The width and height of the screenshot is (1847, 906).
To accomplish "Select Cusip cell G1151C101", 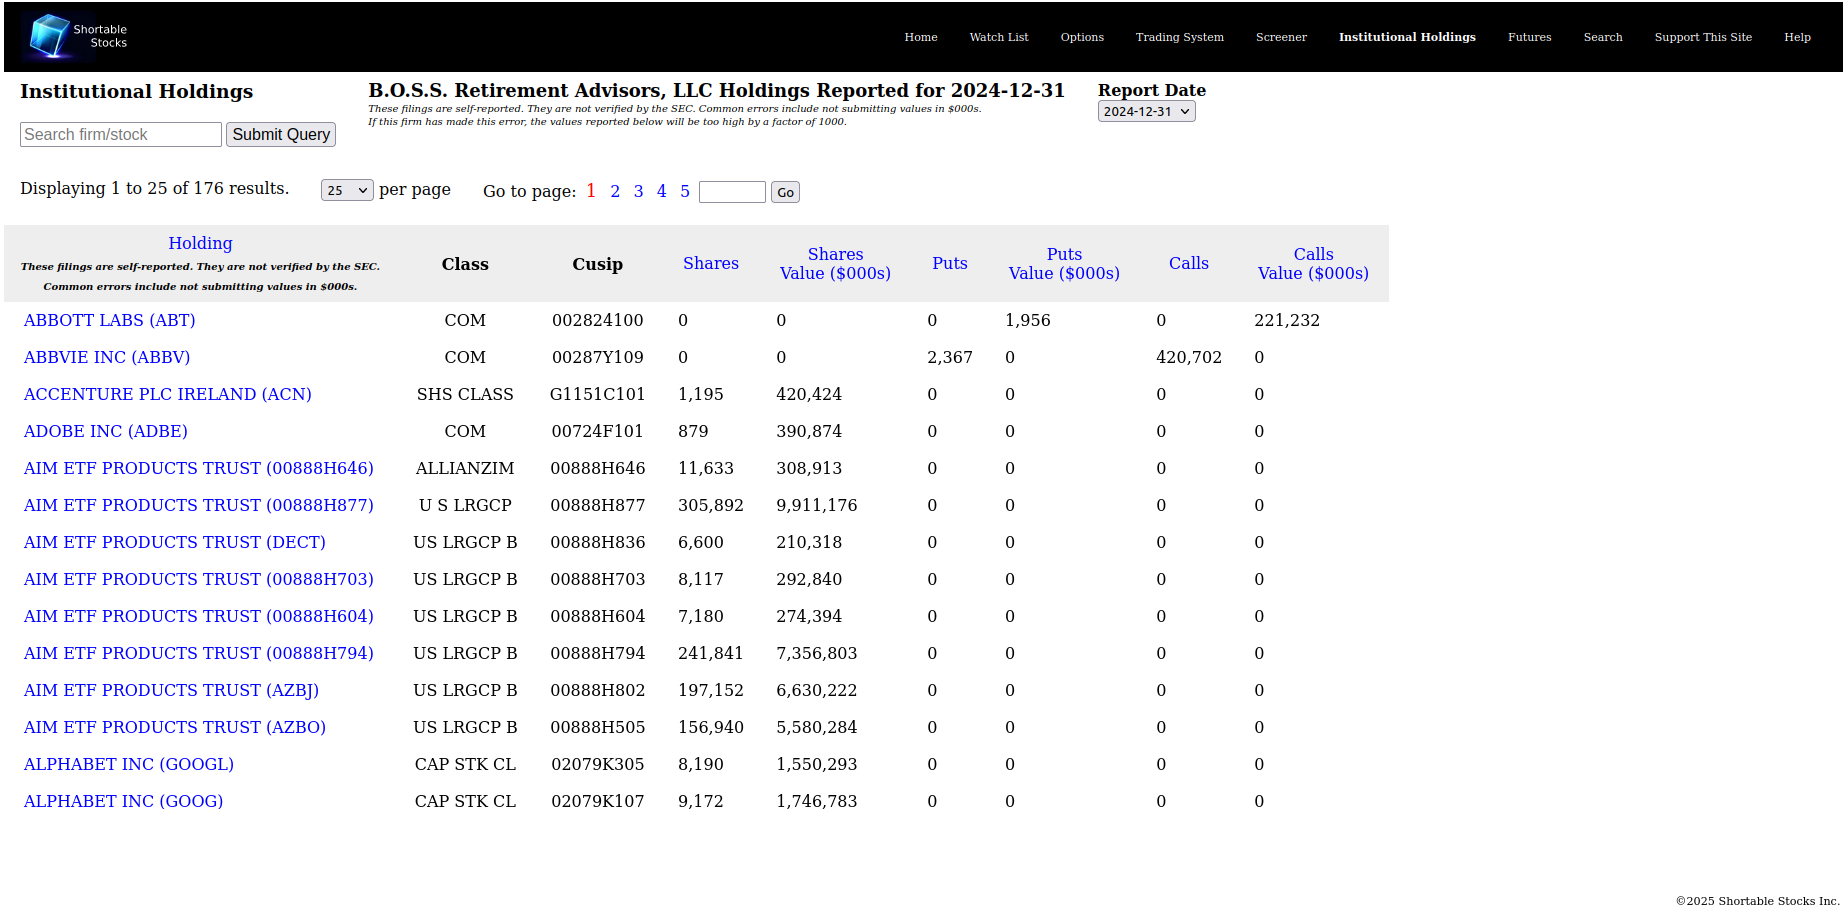I will [598, 394].
